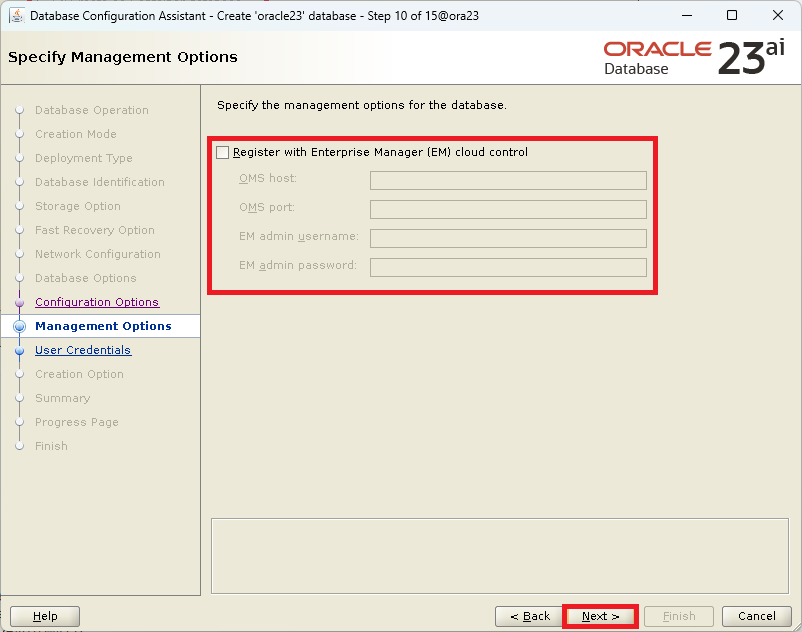The height and width of the screenshot is (632, 802).
Task: Click the Database Options step
Action: click(86, 278)
